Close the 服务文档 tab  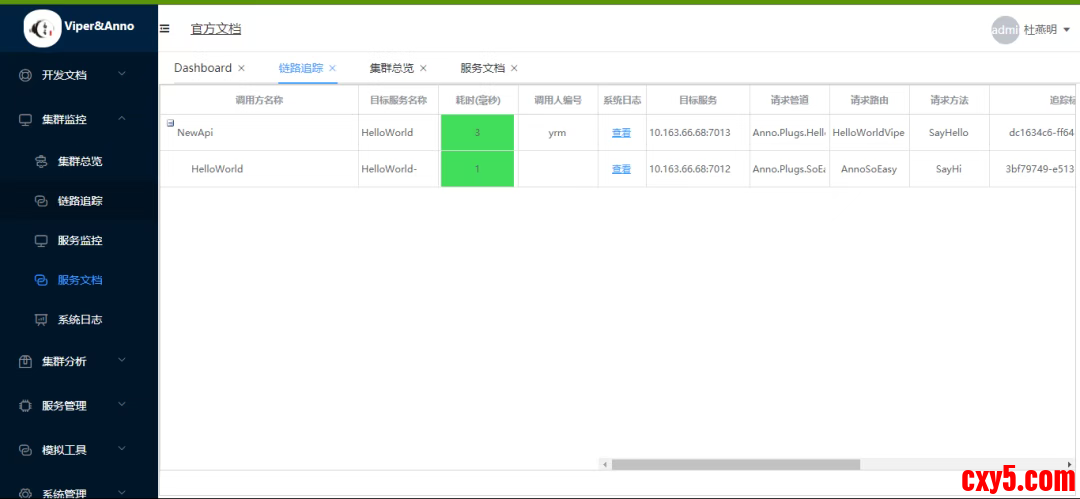click(x=515, y=68)
